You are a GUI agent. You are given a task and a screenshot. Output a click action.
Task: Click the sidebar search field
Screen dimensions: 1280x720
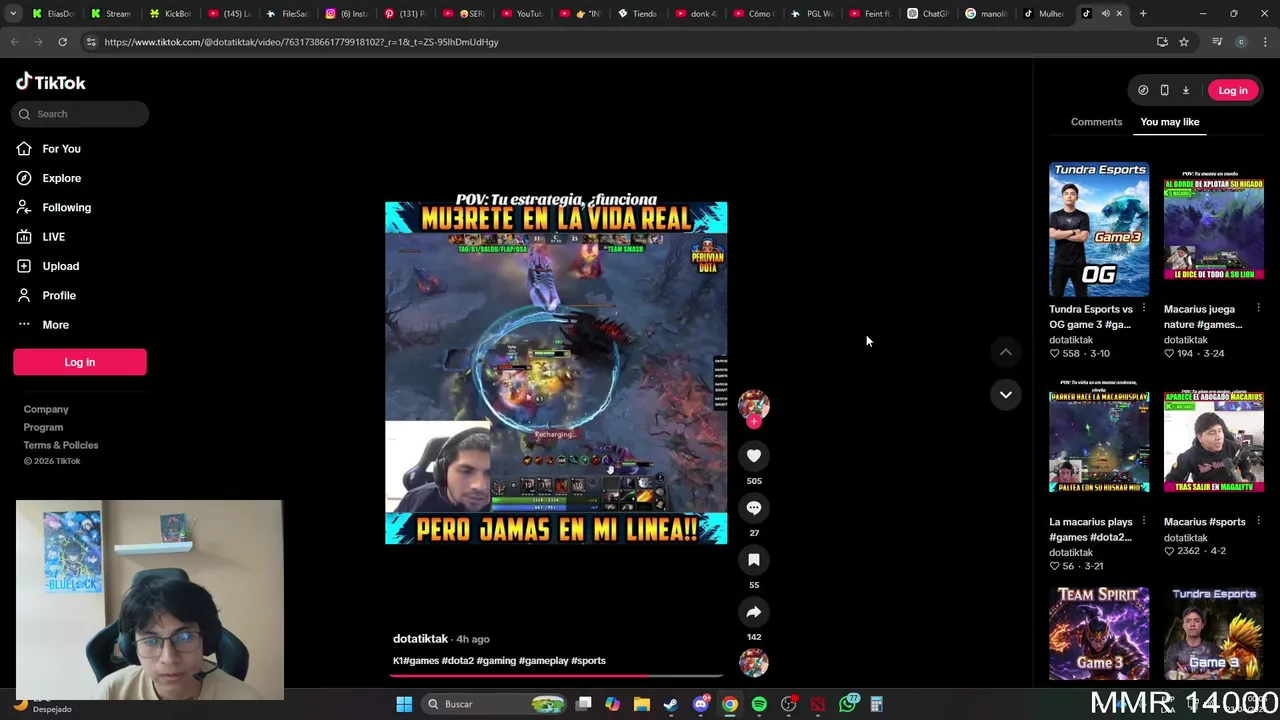[x=80, y=114]
